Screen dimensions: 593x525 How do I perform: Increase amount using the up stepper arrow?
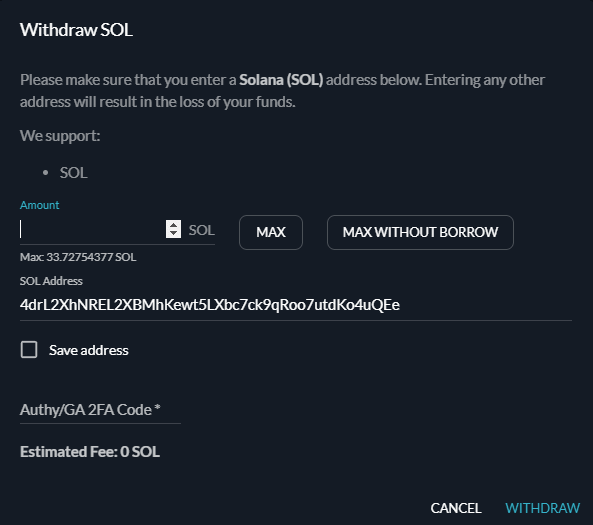coord(173,225)
